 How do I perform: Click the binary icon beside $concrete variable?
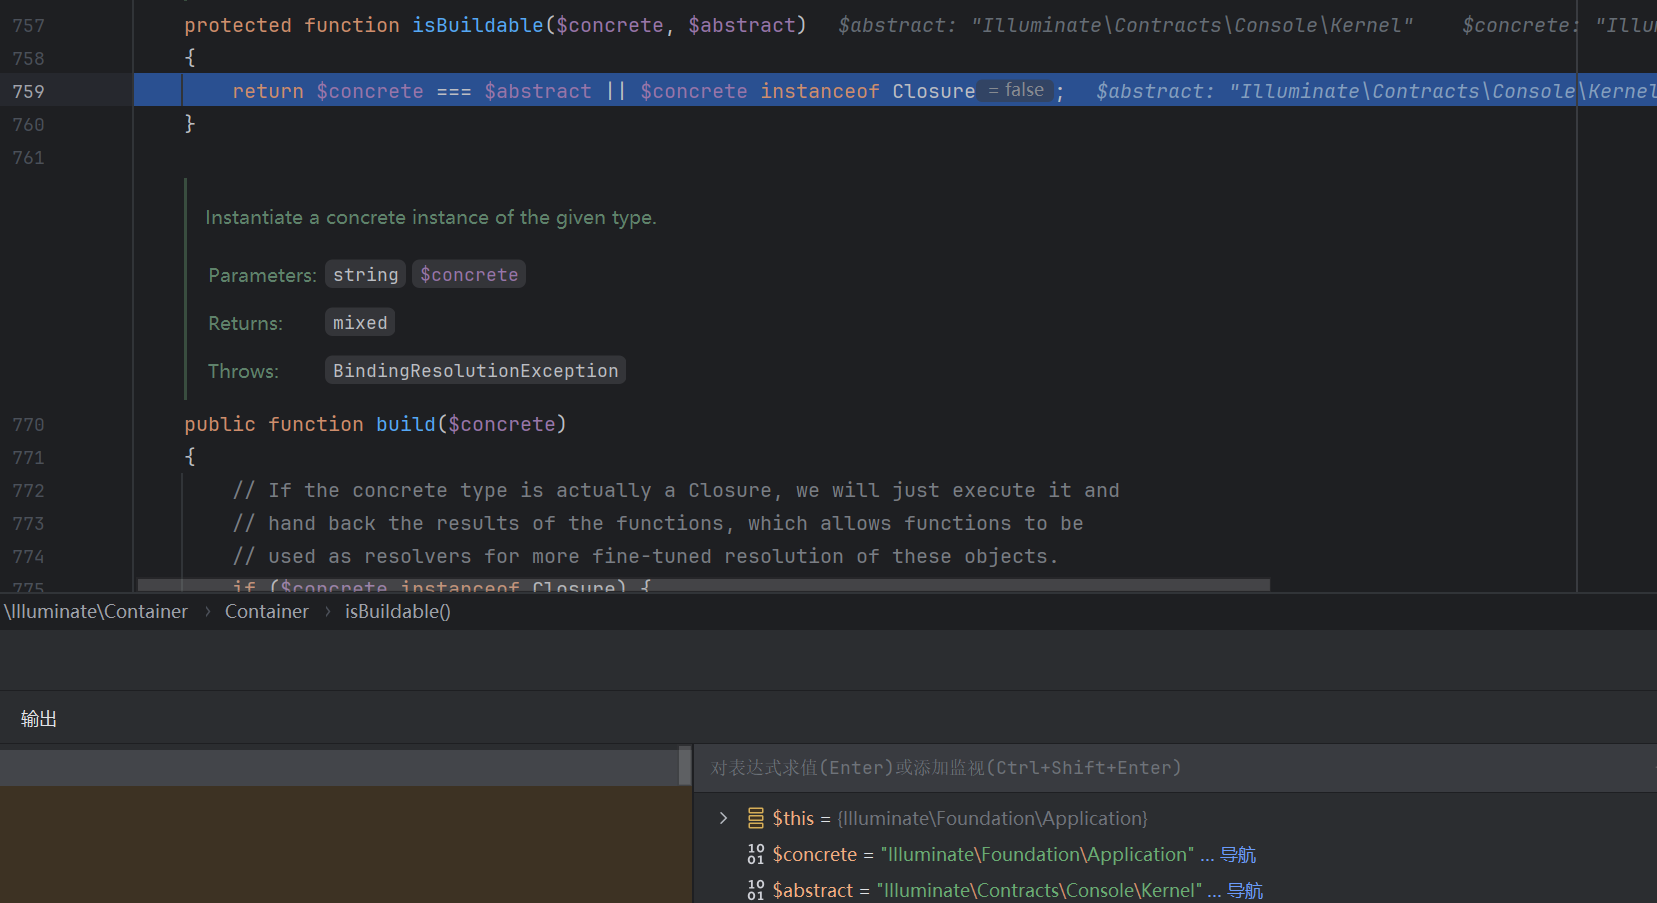(756, 855)
